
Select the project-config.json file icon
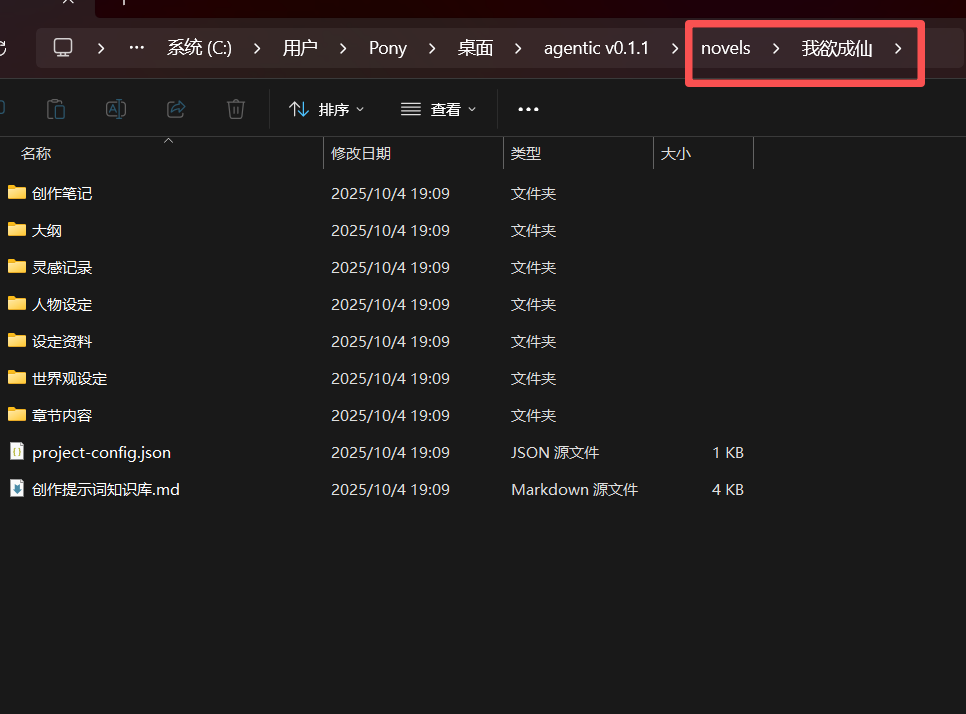17,452
